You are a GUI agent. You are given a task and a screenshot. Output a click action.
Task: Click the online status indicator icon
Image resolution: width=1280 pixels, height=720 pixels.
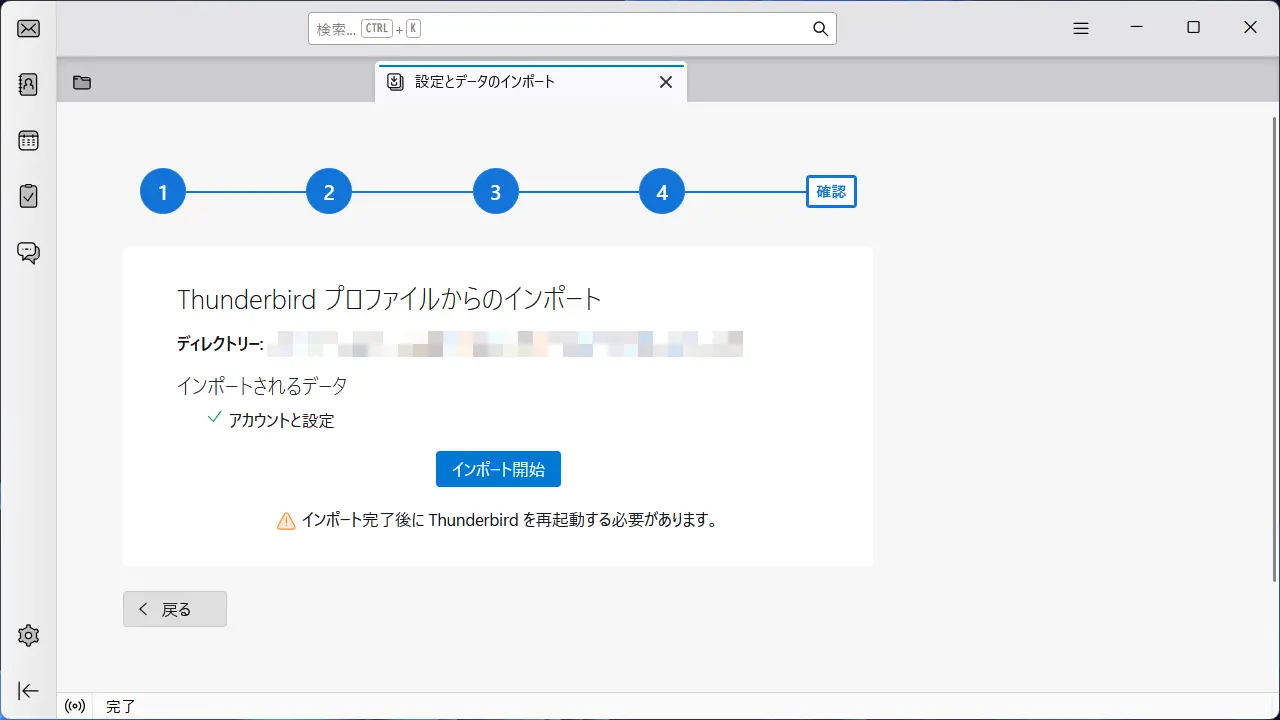[75, 706]
